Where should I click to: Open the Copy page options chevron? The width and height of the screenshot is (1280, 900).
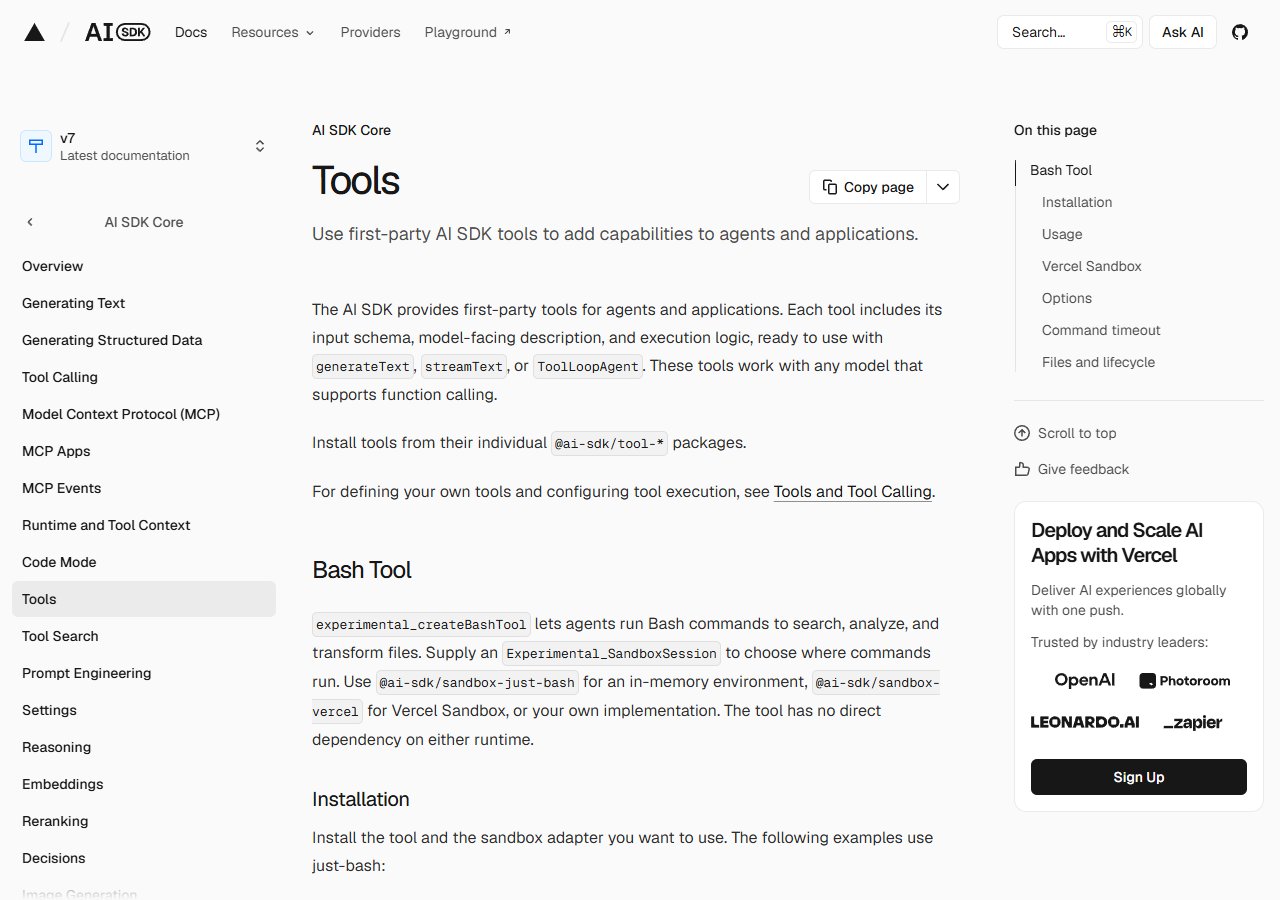tap(943, 187)
